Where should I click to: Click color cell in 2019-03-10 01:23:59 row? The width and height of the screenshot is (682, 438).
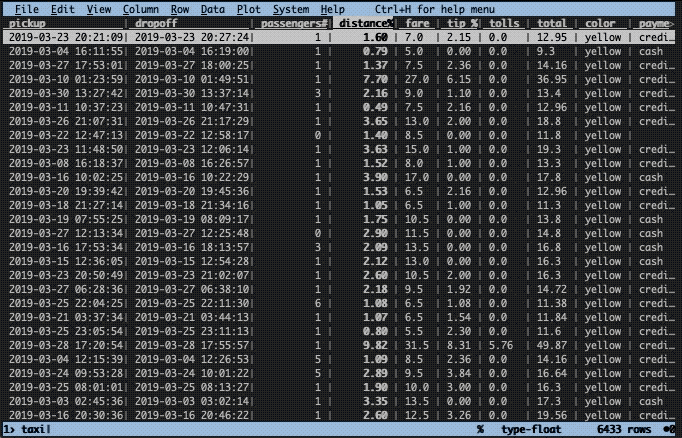[x=603, y=80]
